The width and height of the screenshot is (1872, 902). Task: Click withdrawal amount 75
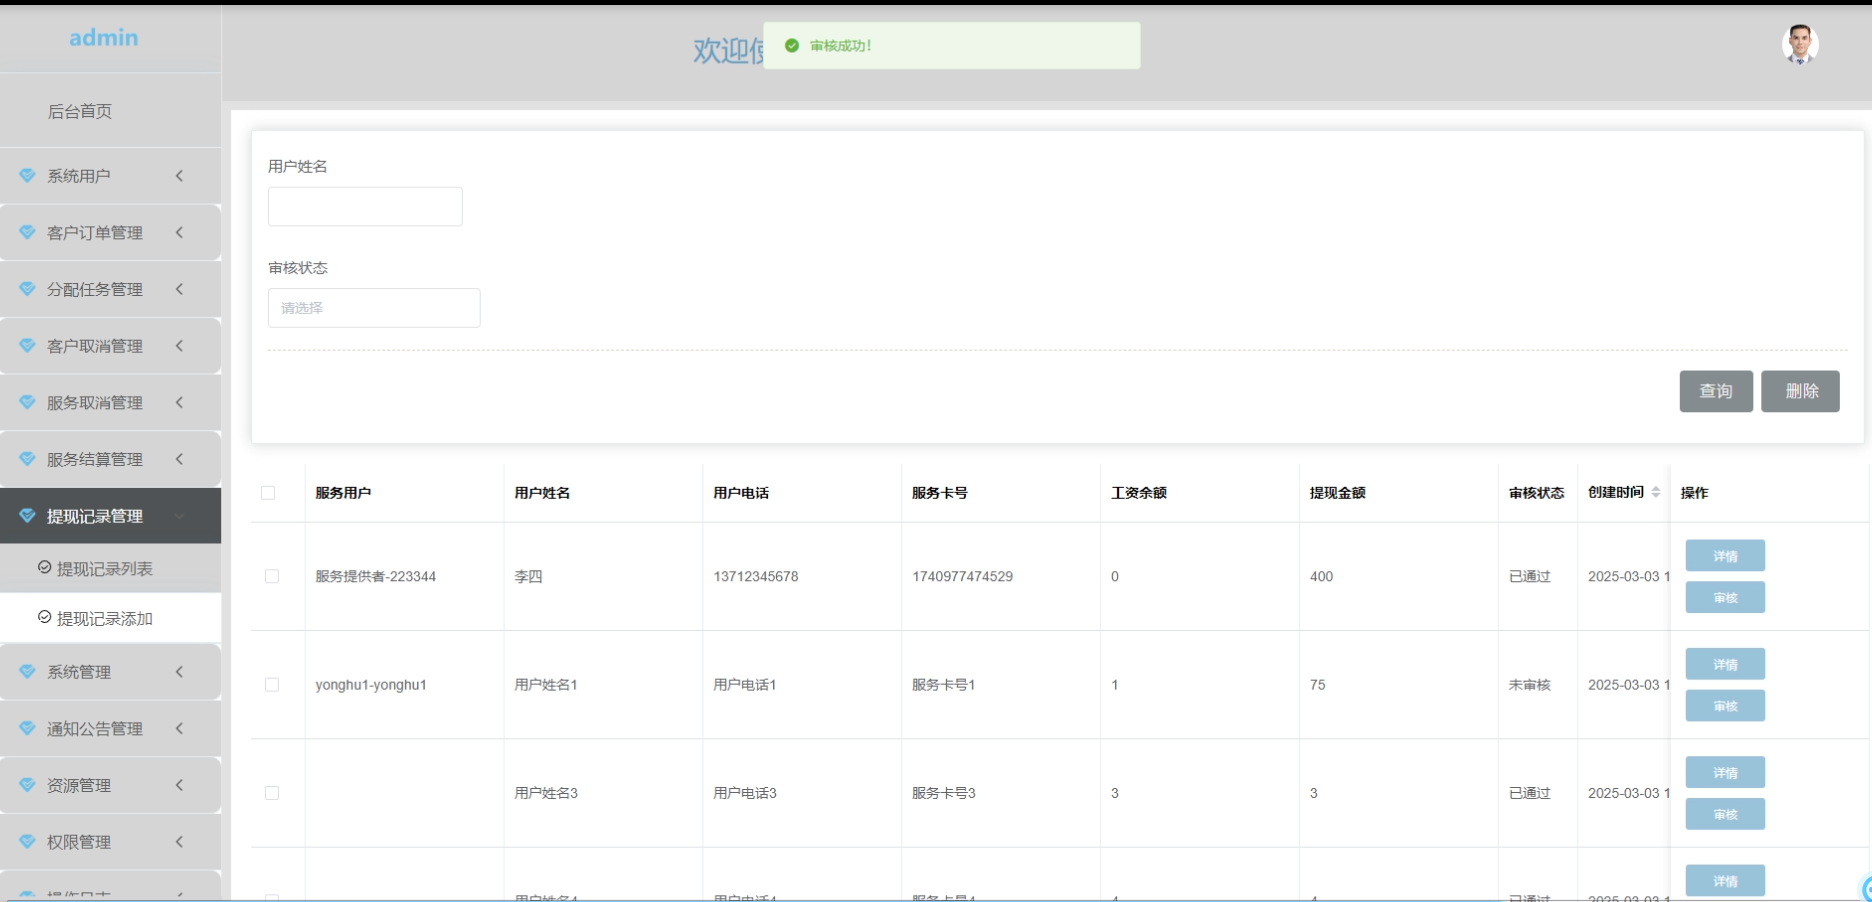(1318, 685)
